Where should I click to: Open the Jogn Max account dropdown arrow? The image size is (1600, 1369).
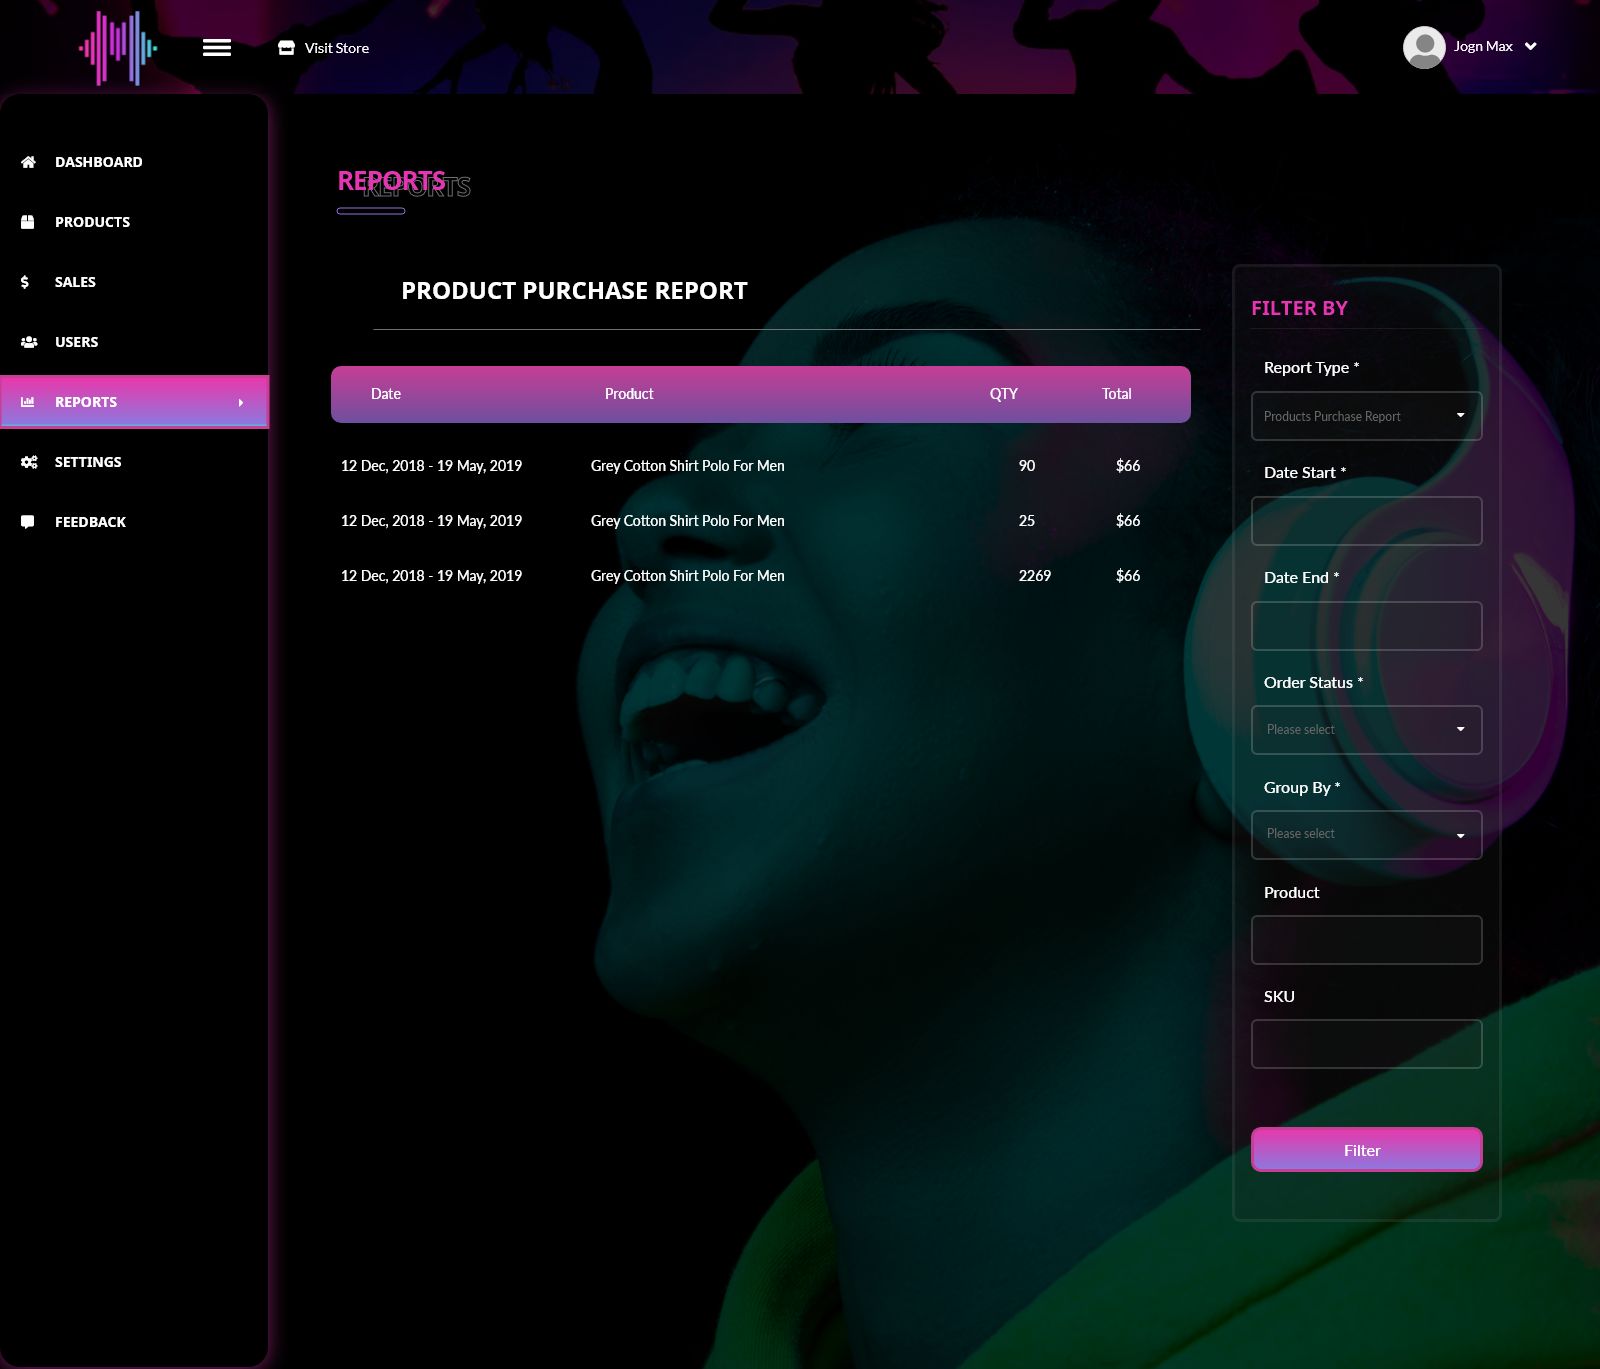1531,47
